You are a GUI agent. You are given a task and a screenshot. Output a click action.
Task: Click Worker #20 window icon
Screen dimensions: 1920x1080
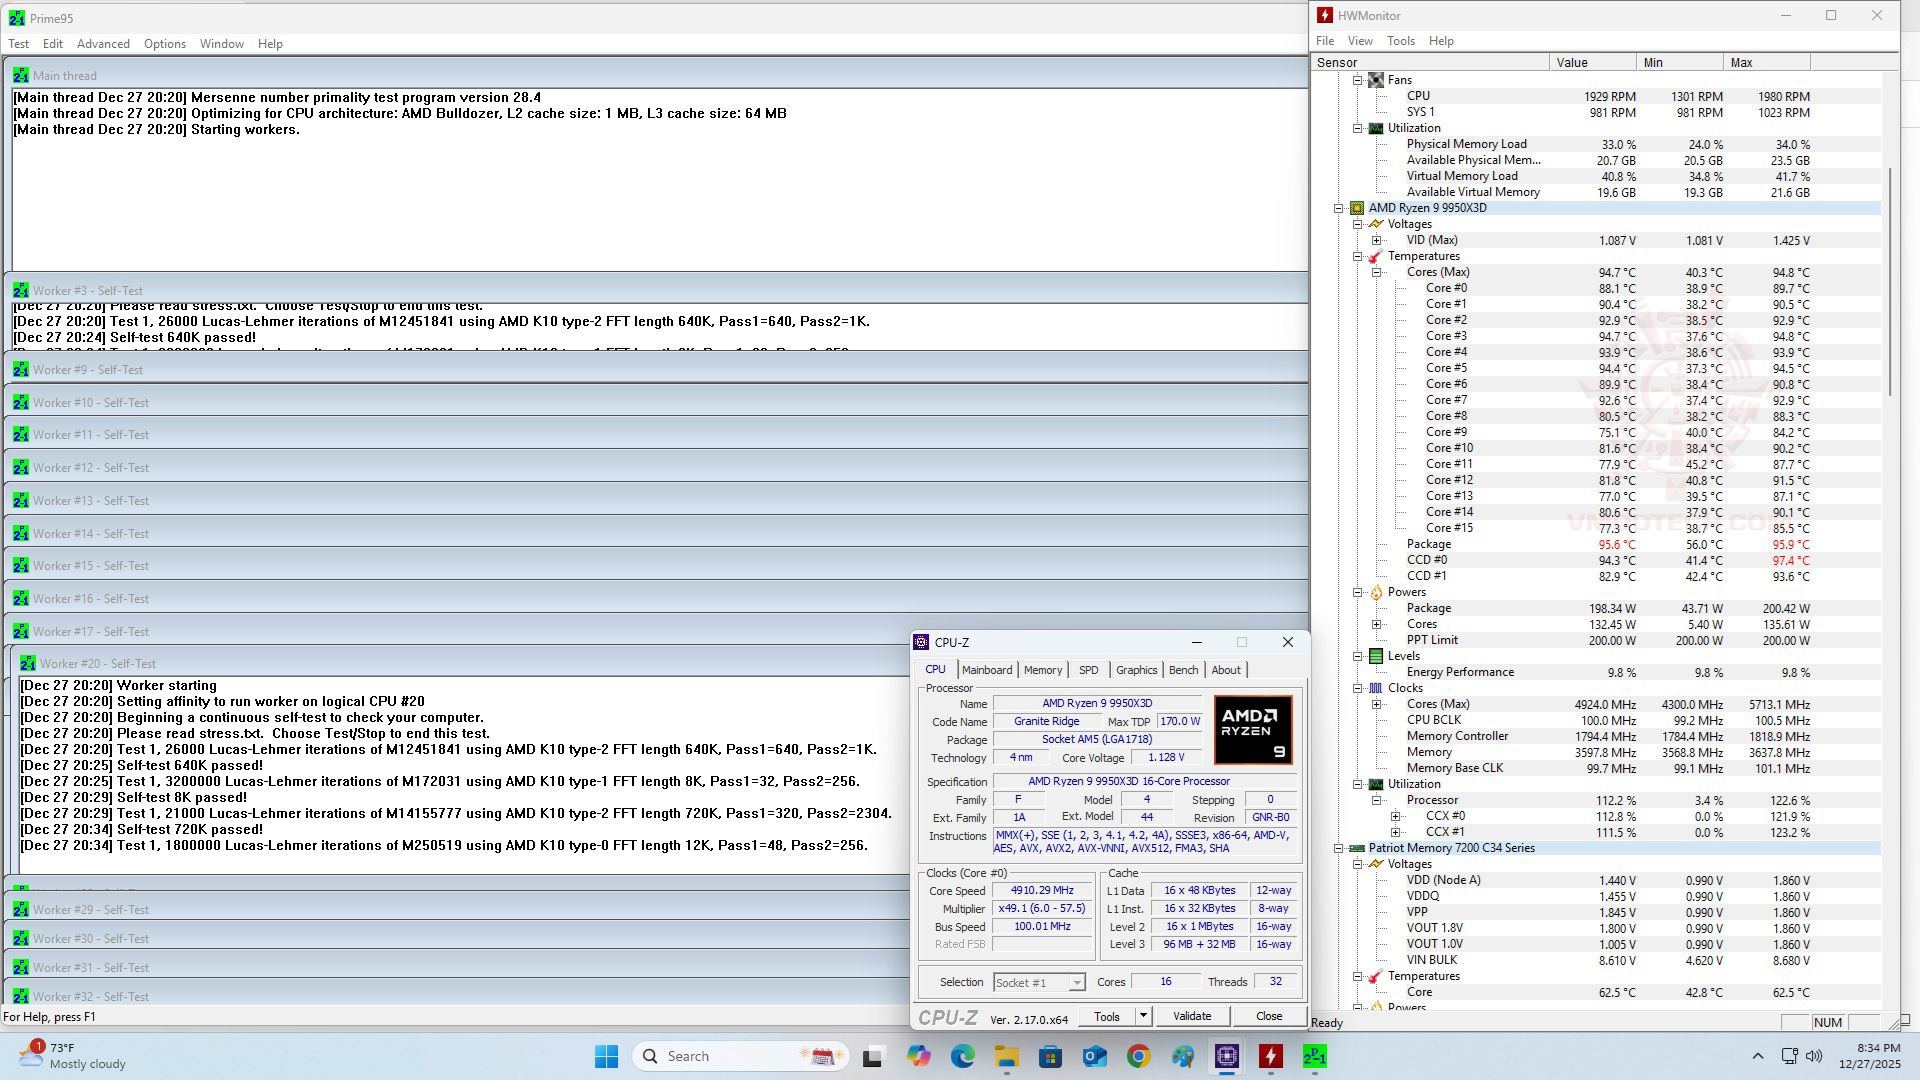pyautogui.click(x=28, y=664)
